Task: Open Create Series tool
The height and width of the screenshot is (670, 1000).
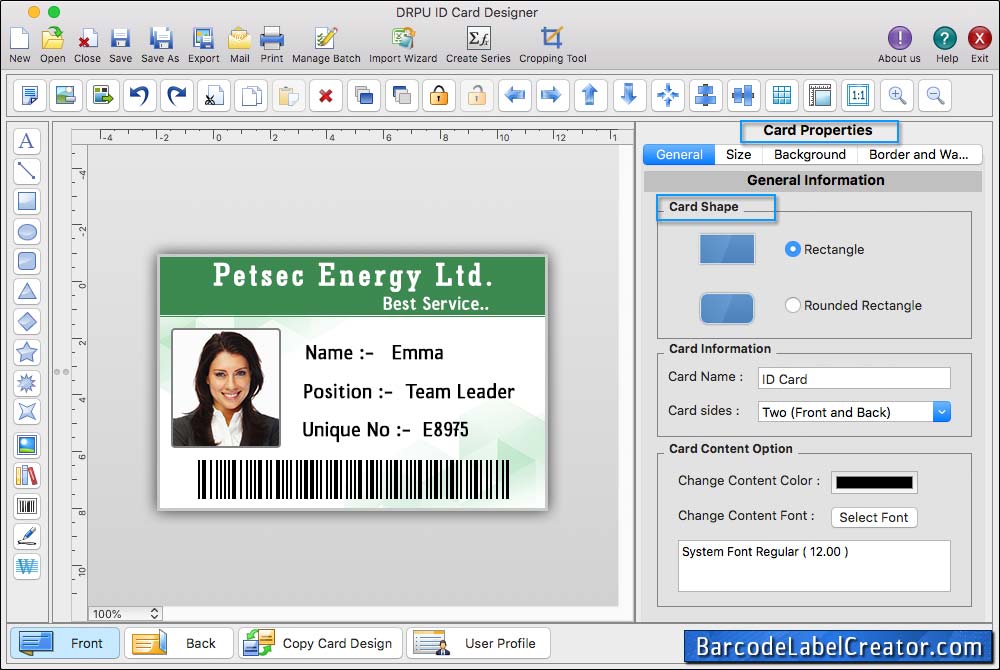Action: (x=478, y=45)
